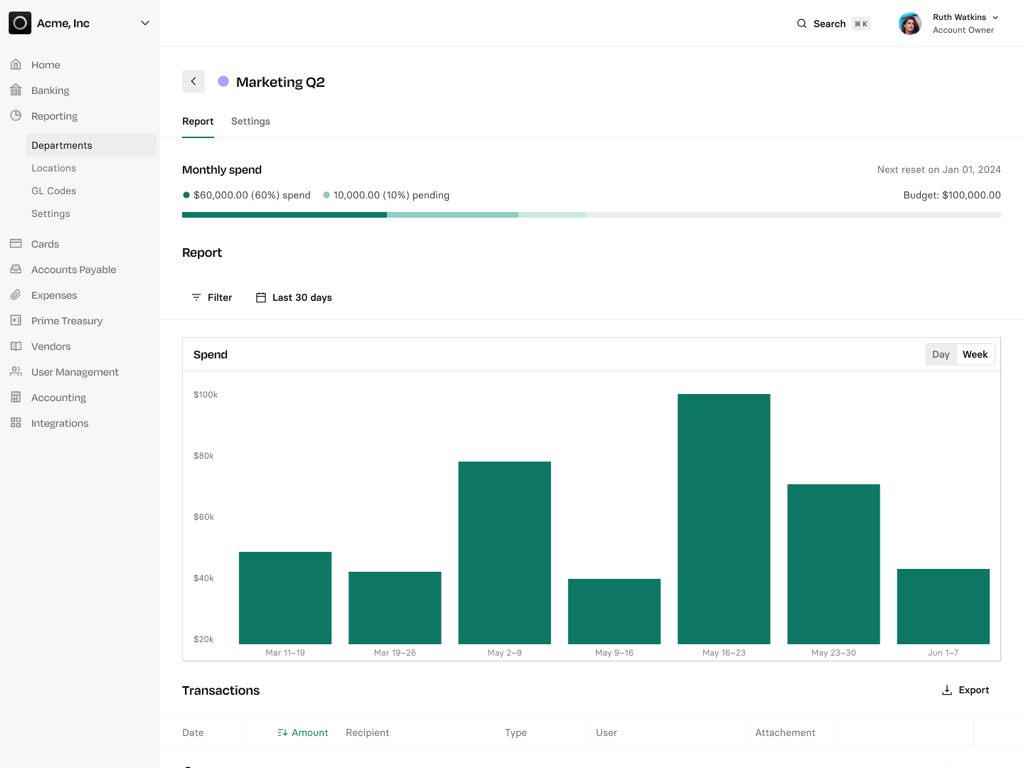Select the Report tab
The width and height of the screenshot is (1024, 768).
pos(198,121)
